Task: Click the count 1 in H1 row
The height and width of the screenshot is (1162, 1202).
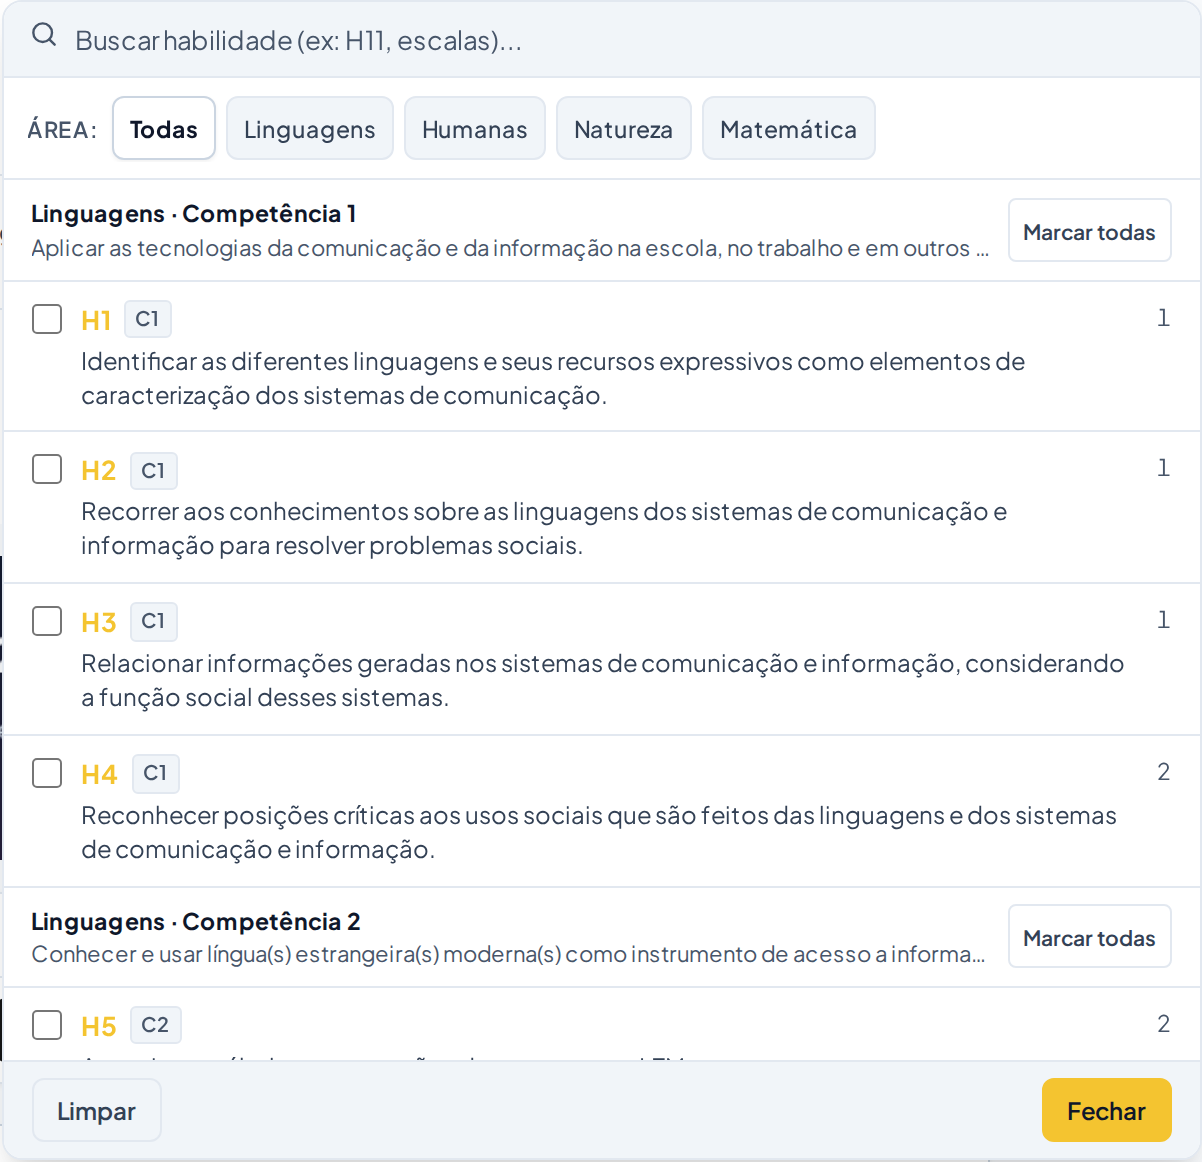Action: point(1163,318)
